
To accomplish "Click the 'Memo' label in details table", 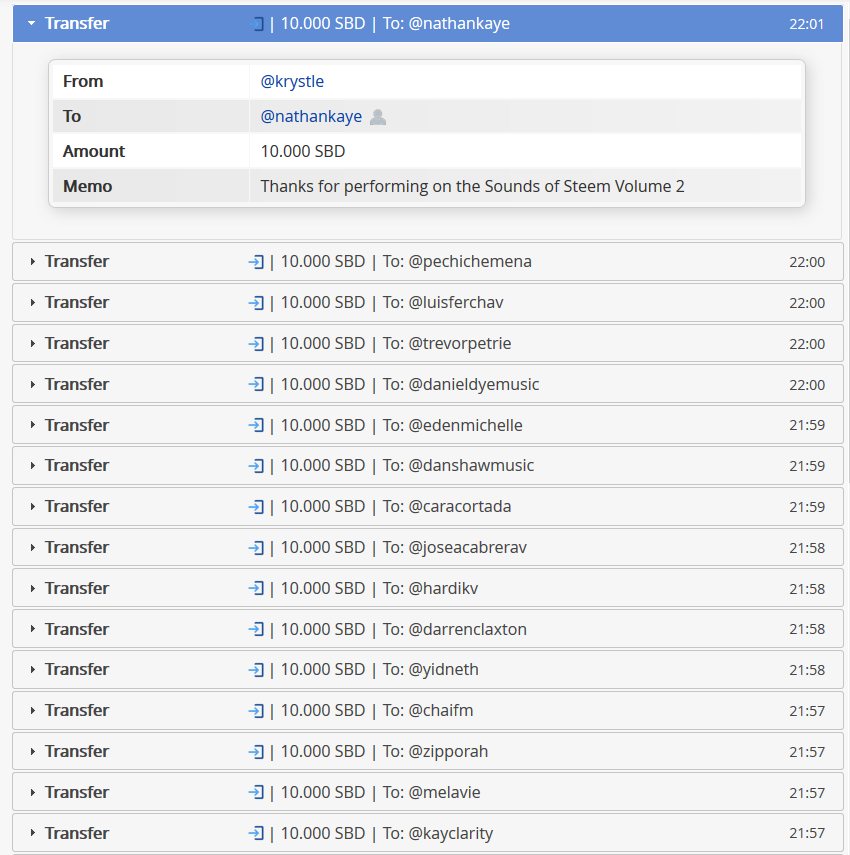I will point(87,186).
